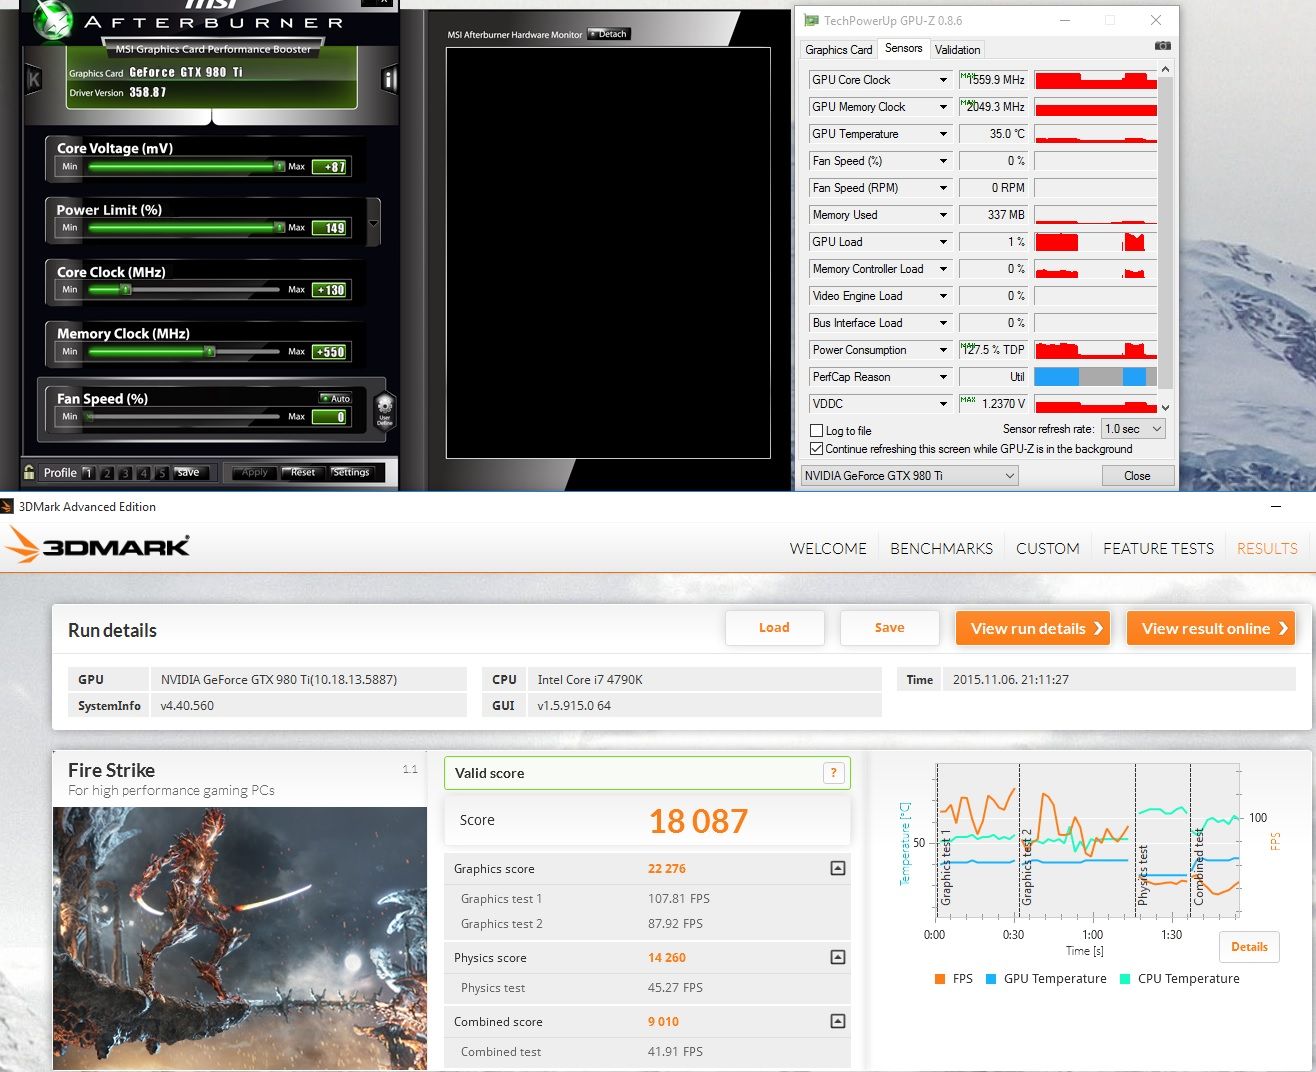1316x1072 pixels.
Task: Click View result online button
Action: click(1210, 628)
